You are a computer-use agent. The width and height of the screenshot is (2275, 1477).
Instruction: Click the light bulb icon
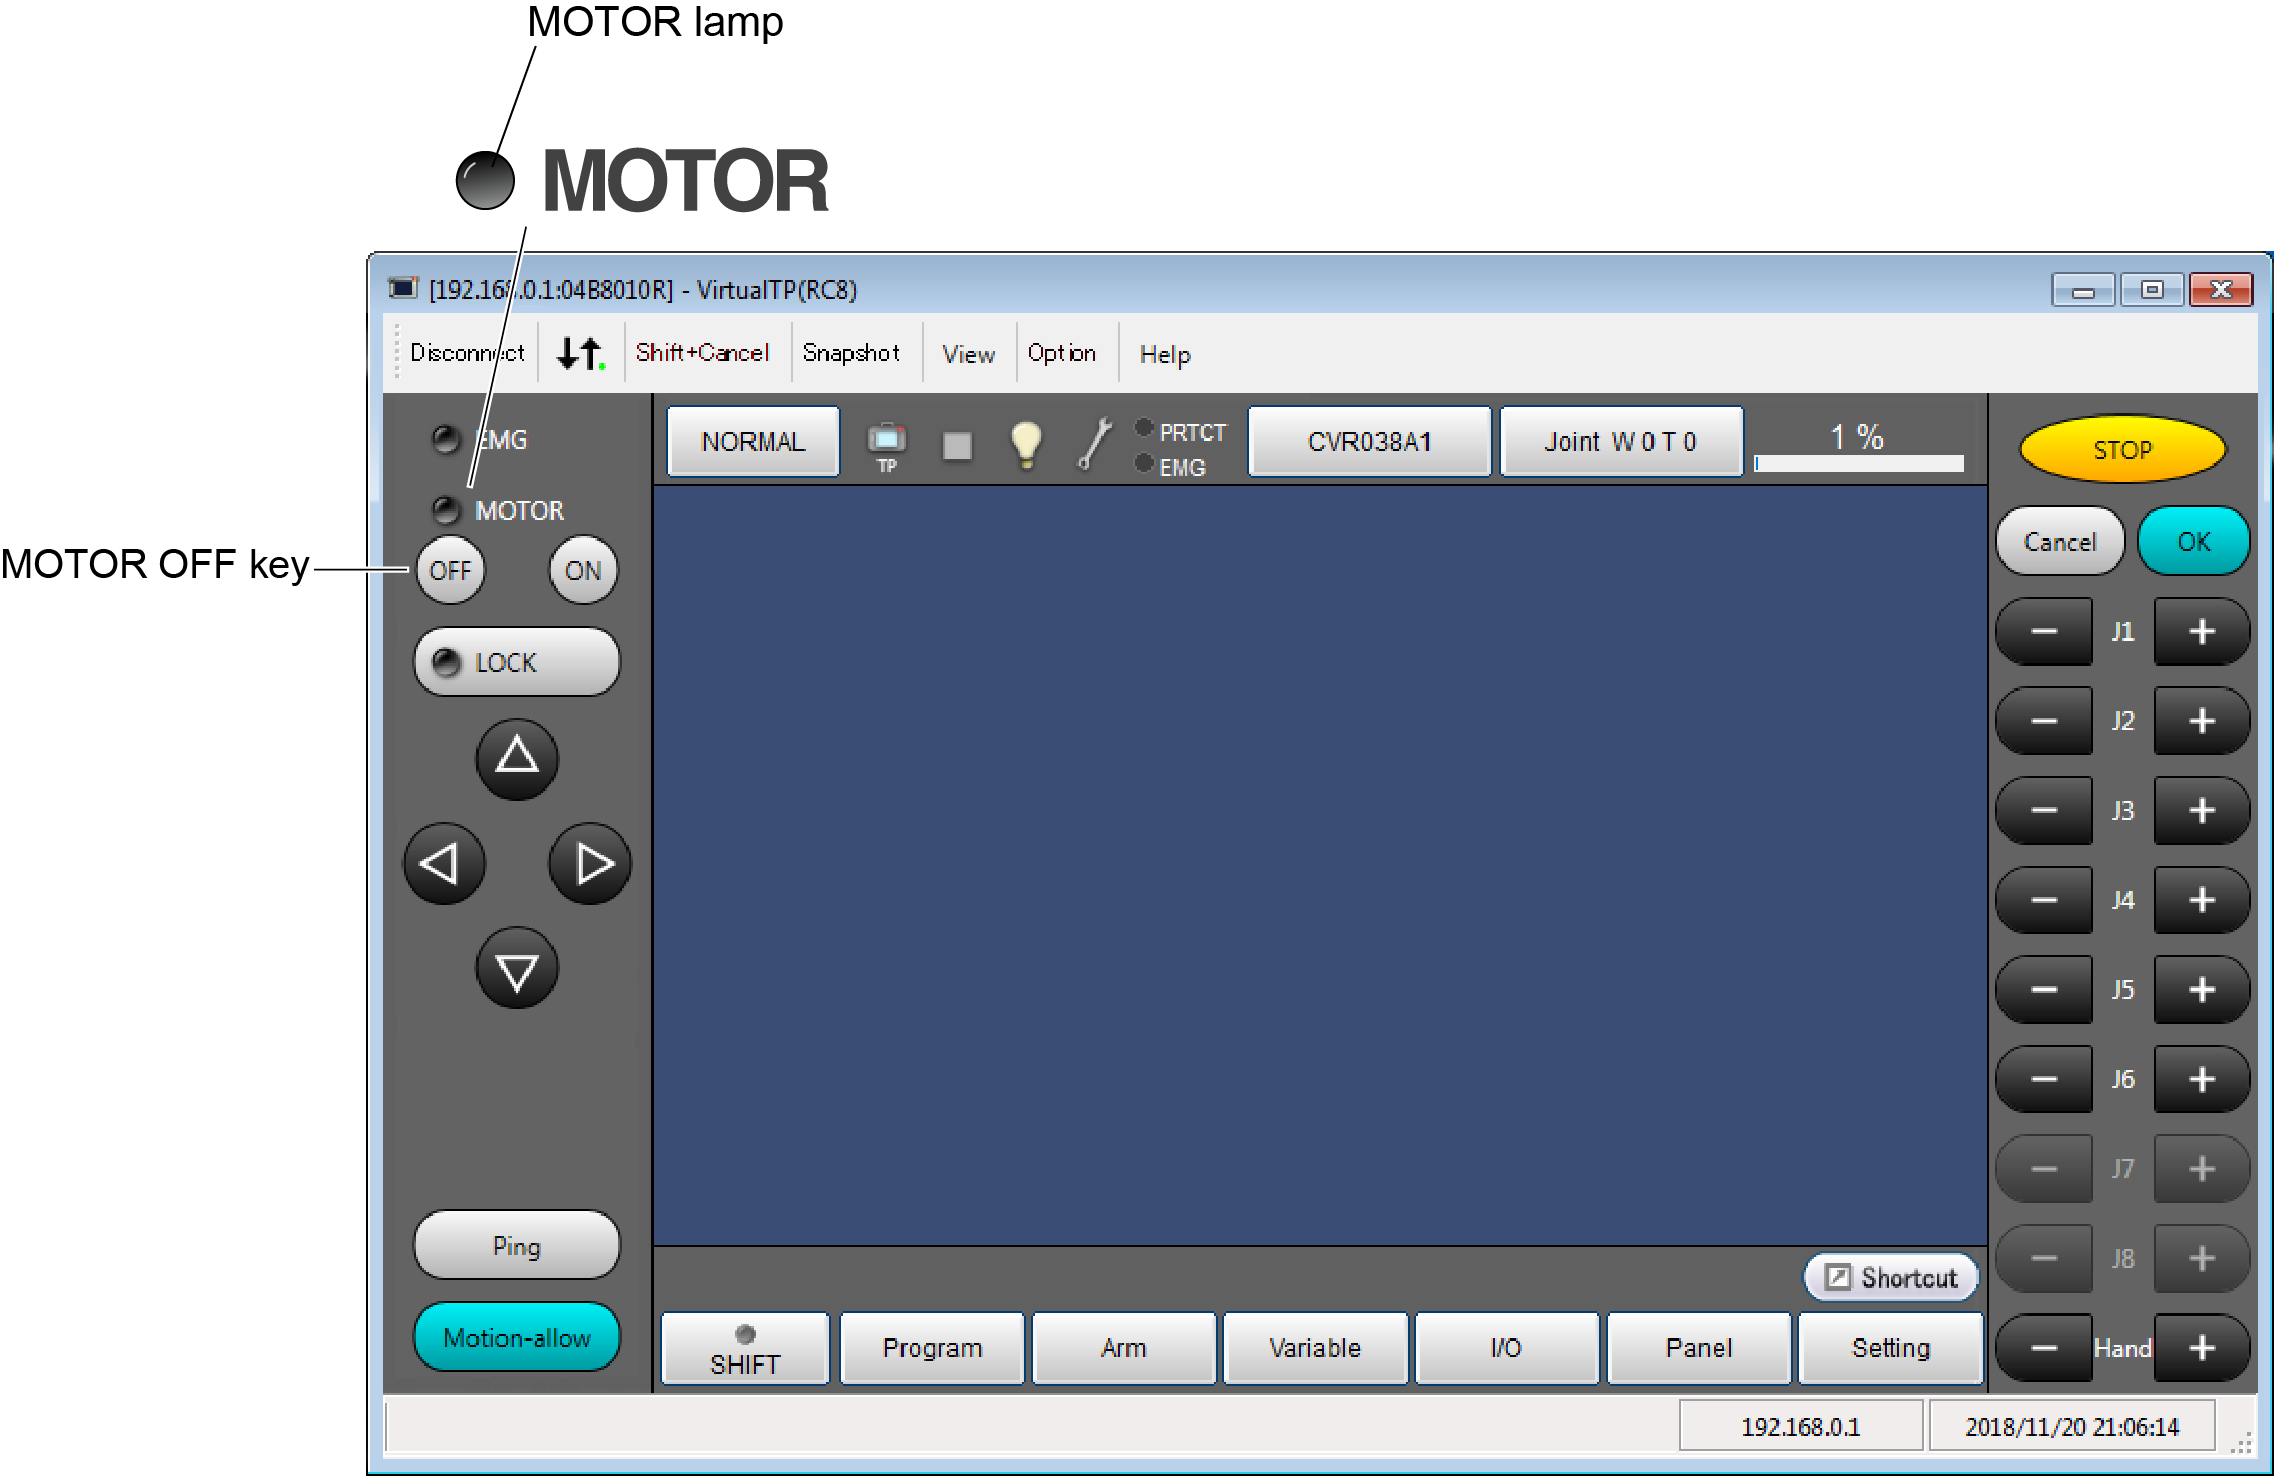[1026, 443]
